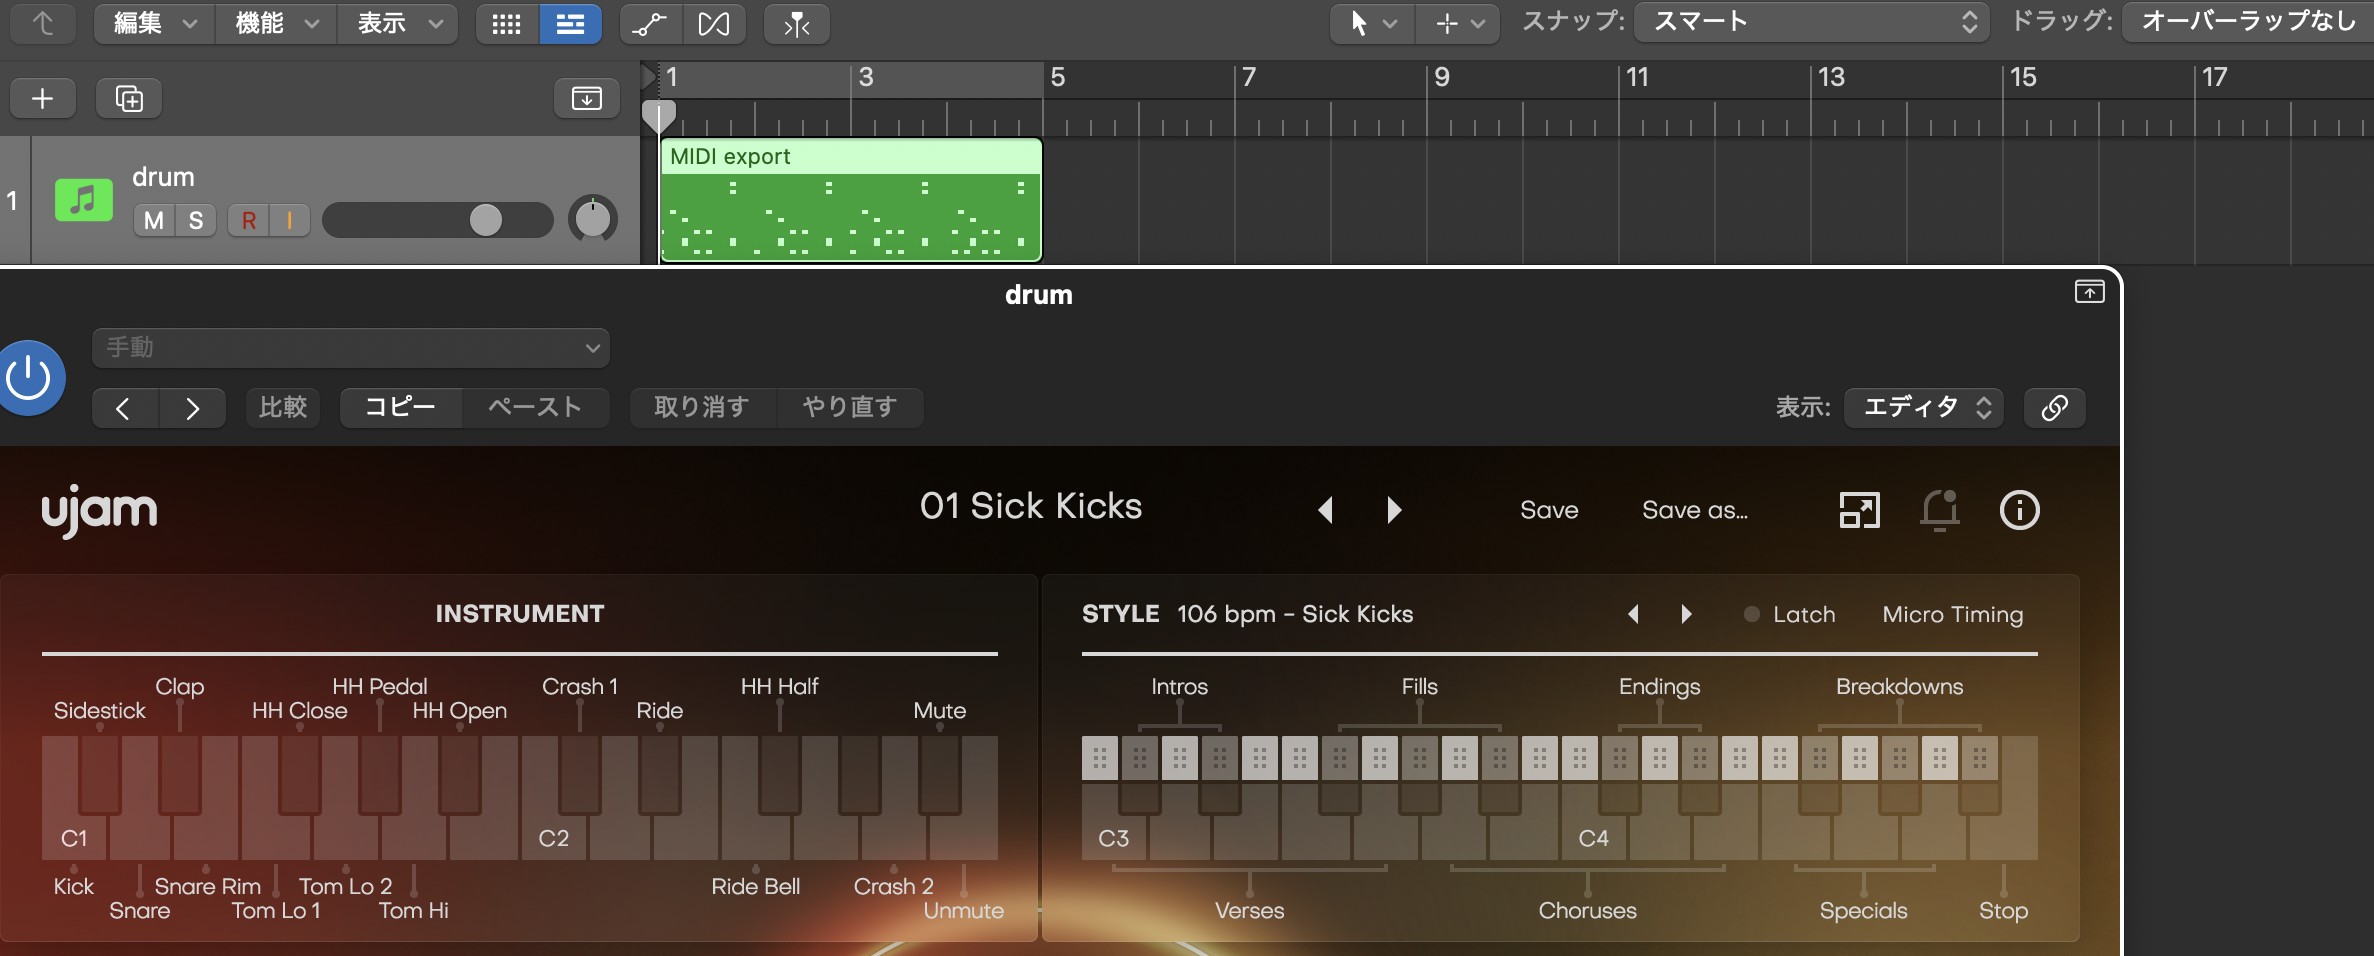The image size is (2374, 956).
Task: Go to next plugin setting arrow
Action: coord(192,408)
